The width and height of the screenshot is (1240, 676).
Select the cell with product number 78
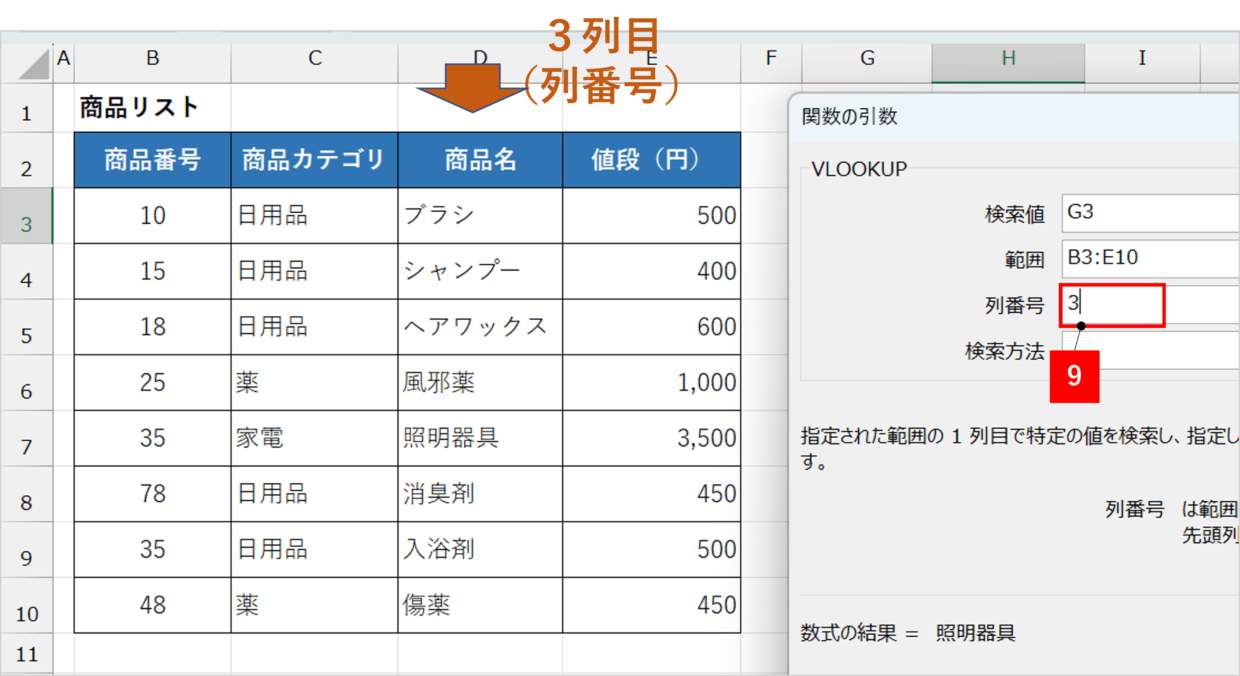pyautogui.click(x=152, y=493)
